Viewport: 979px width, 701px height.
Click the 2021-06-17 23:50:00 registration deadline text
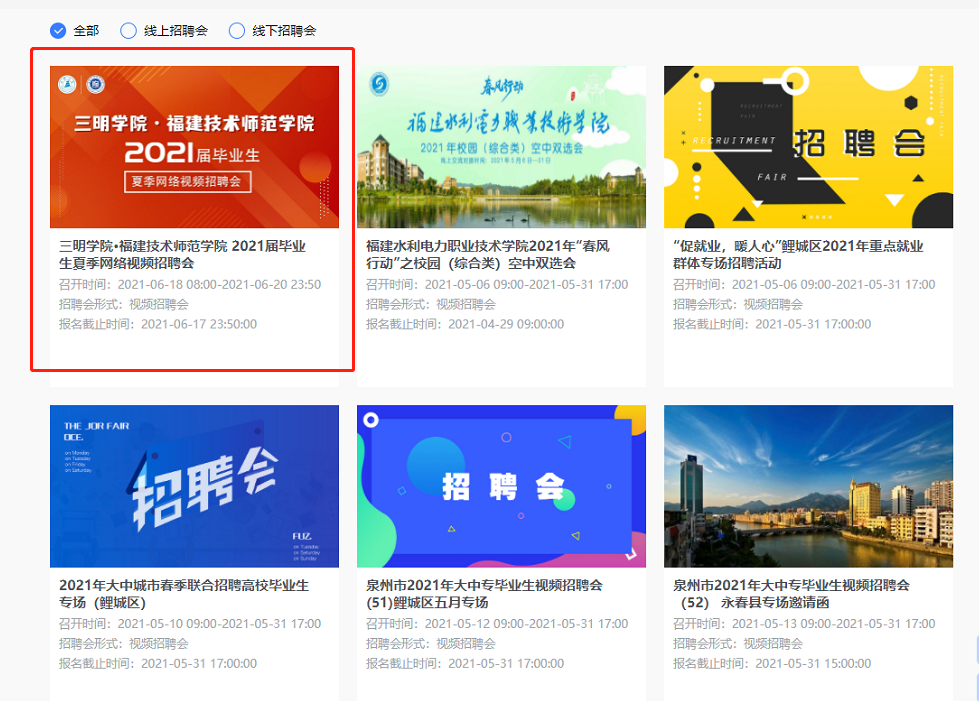pyautogui.click(x=198, y=324)
